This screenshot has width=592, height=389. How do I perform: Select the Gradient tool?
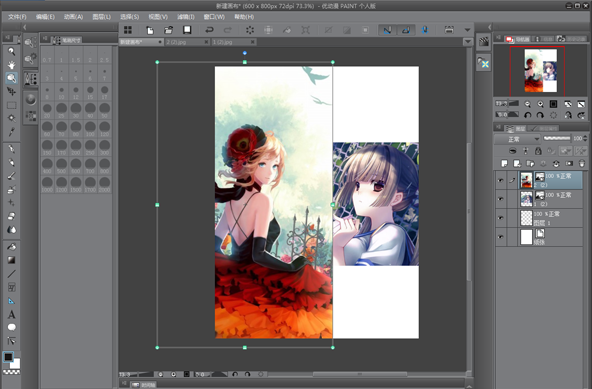click(x=11, y=260)
